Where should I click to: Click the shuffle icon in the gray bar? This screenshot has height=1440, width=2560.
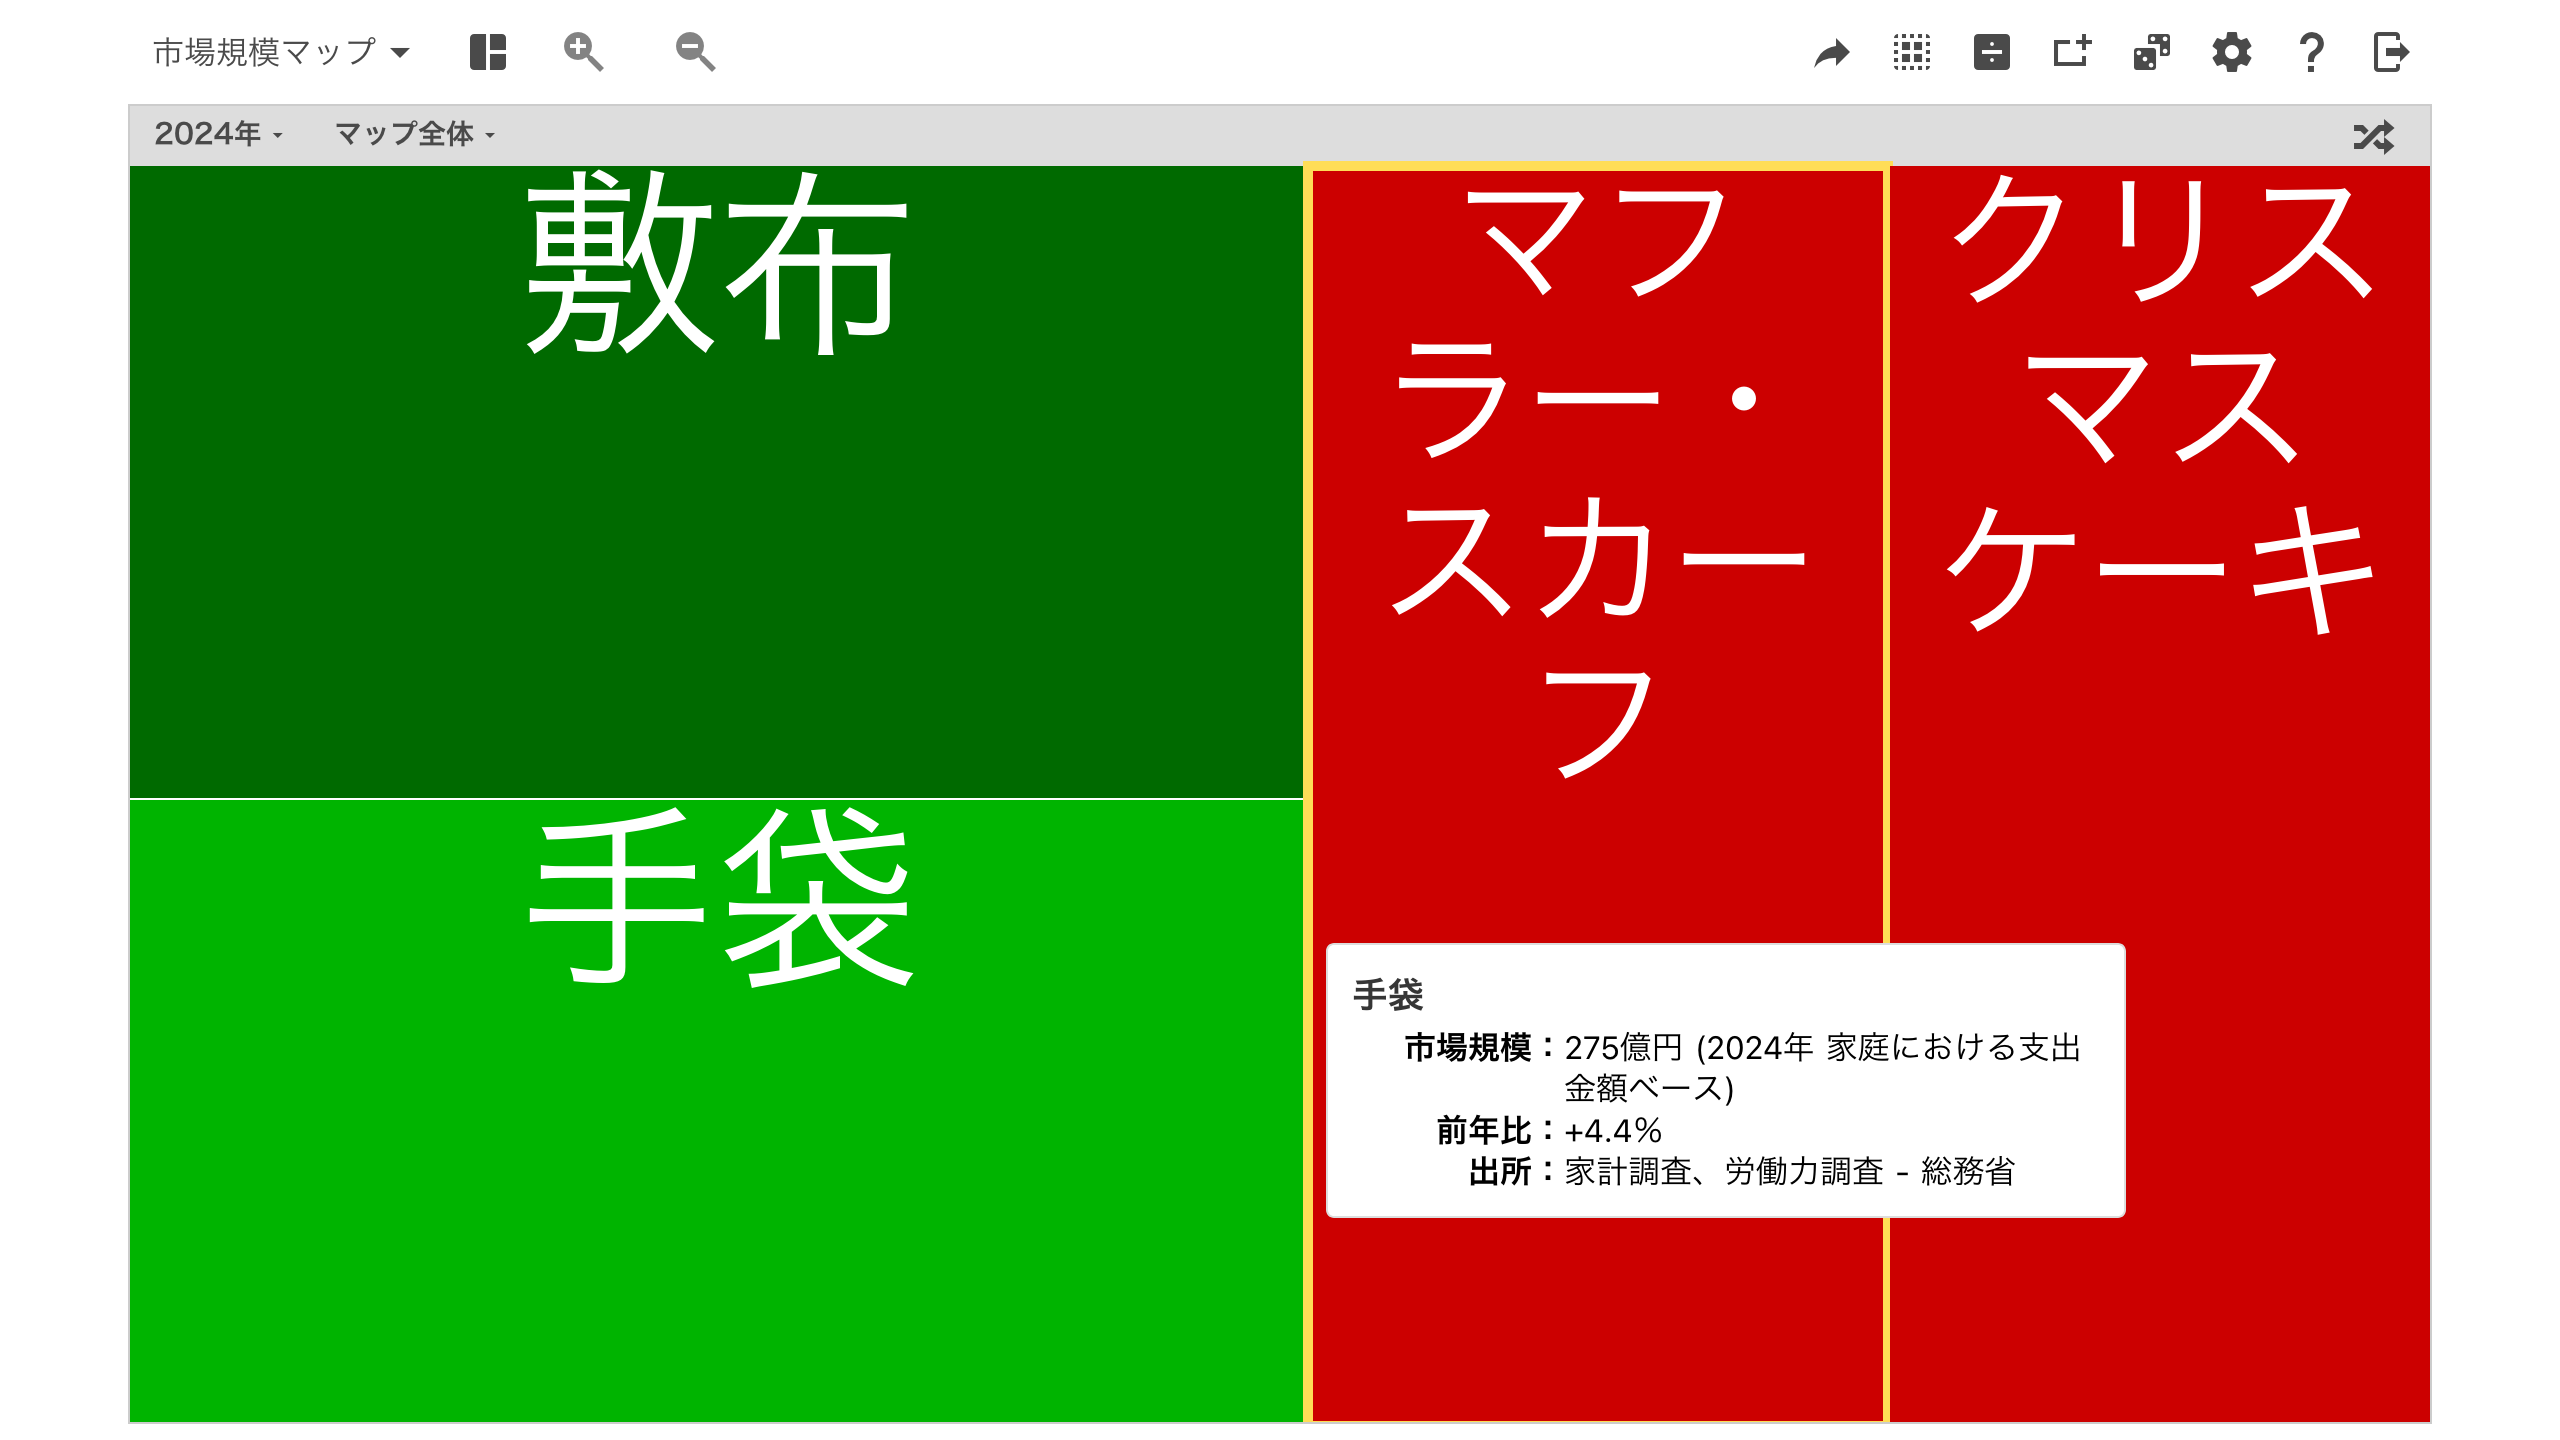(2374, 137)
